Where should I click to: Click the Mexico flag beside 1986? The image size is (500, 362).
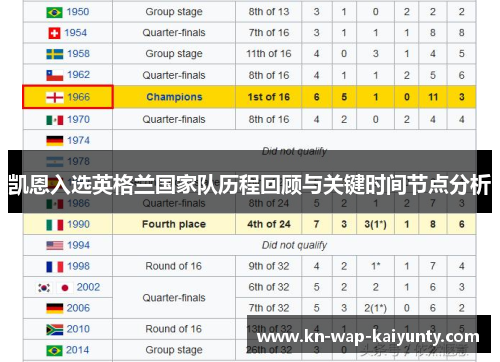(x=54, y=204)
